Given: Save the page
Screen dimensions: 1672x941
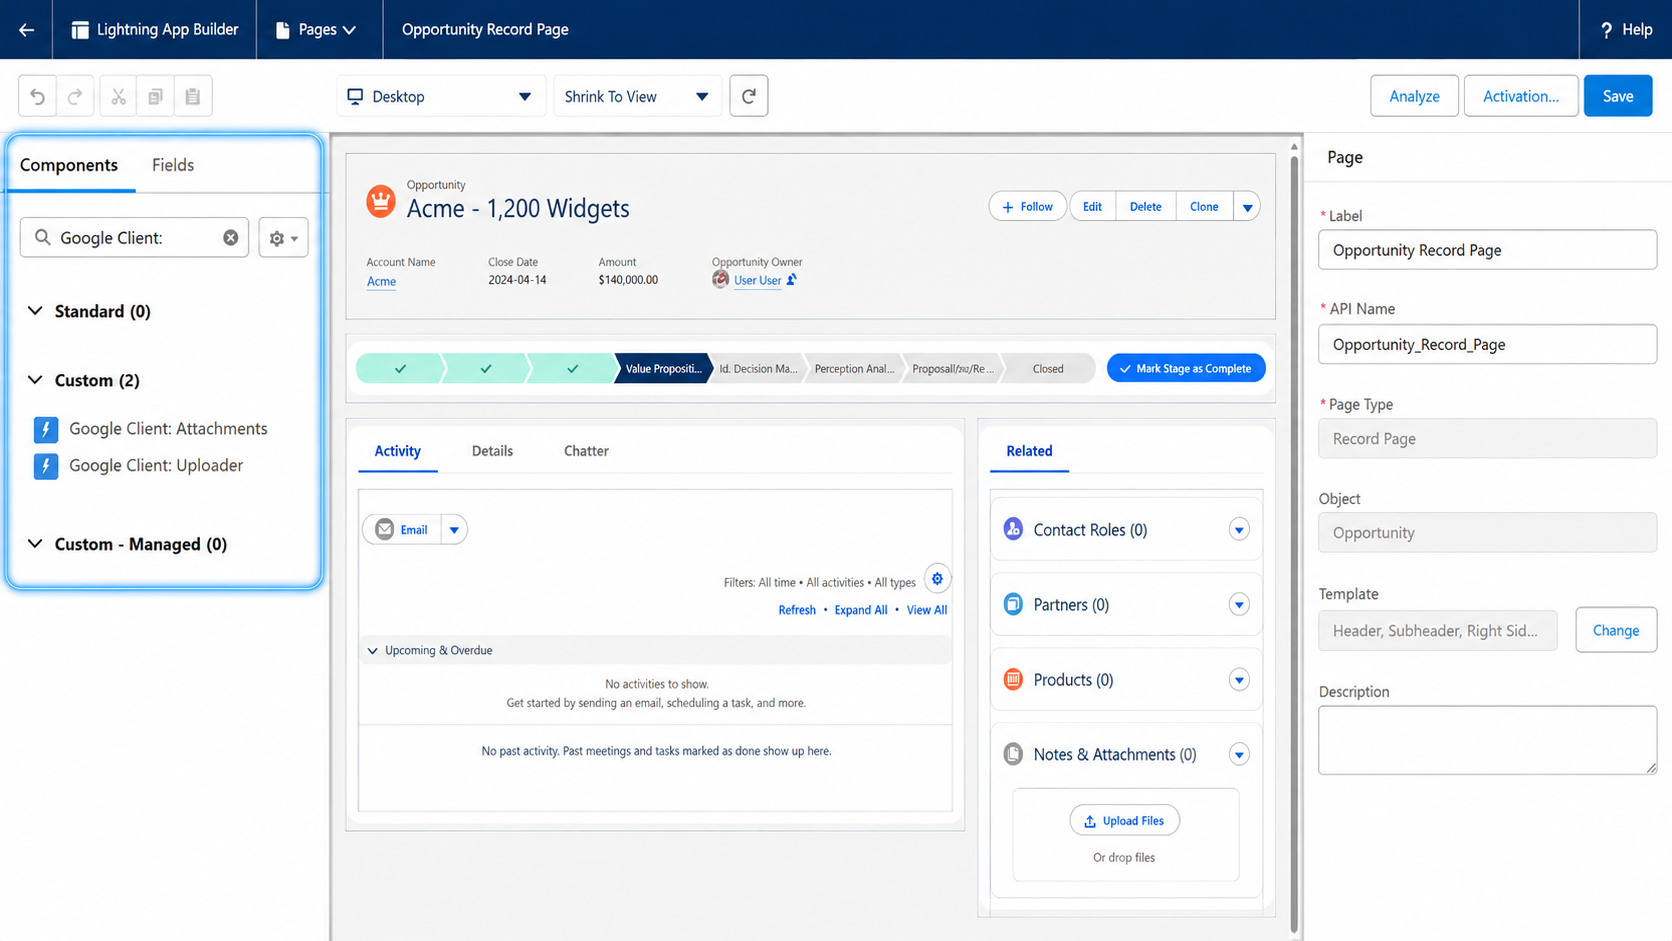Looking at the screenshot, I should click(x=1618, y=96).
